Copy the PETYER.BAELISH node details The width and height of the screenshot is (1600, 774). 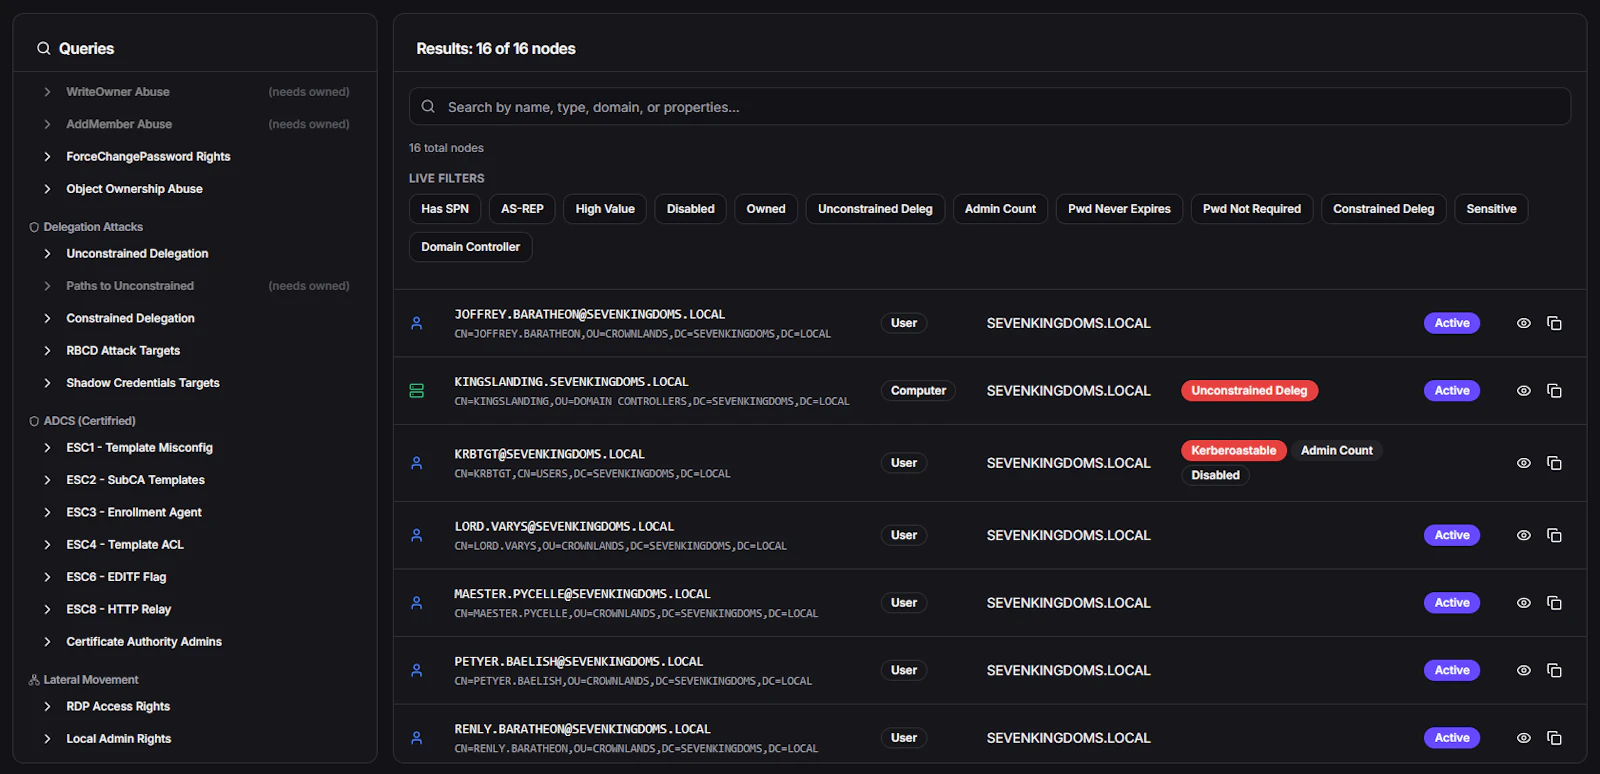(1554, 670)
